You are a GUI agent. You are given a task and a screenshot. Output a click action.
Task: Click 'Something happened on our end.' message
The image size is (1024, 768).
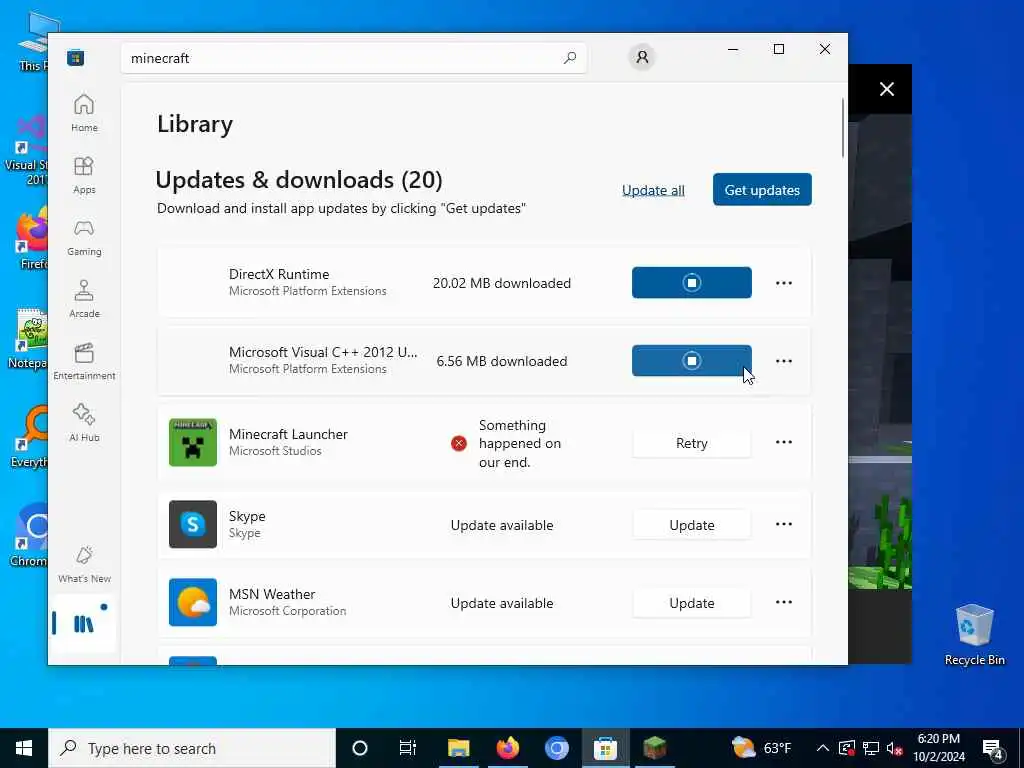[x=520, y=443]
